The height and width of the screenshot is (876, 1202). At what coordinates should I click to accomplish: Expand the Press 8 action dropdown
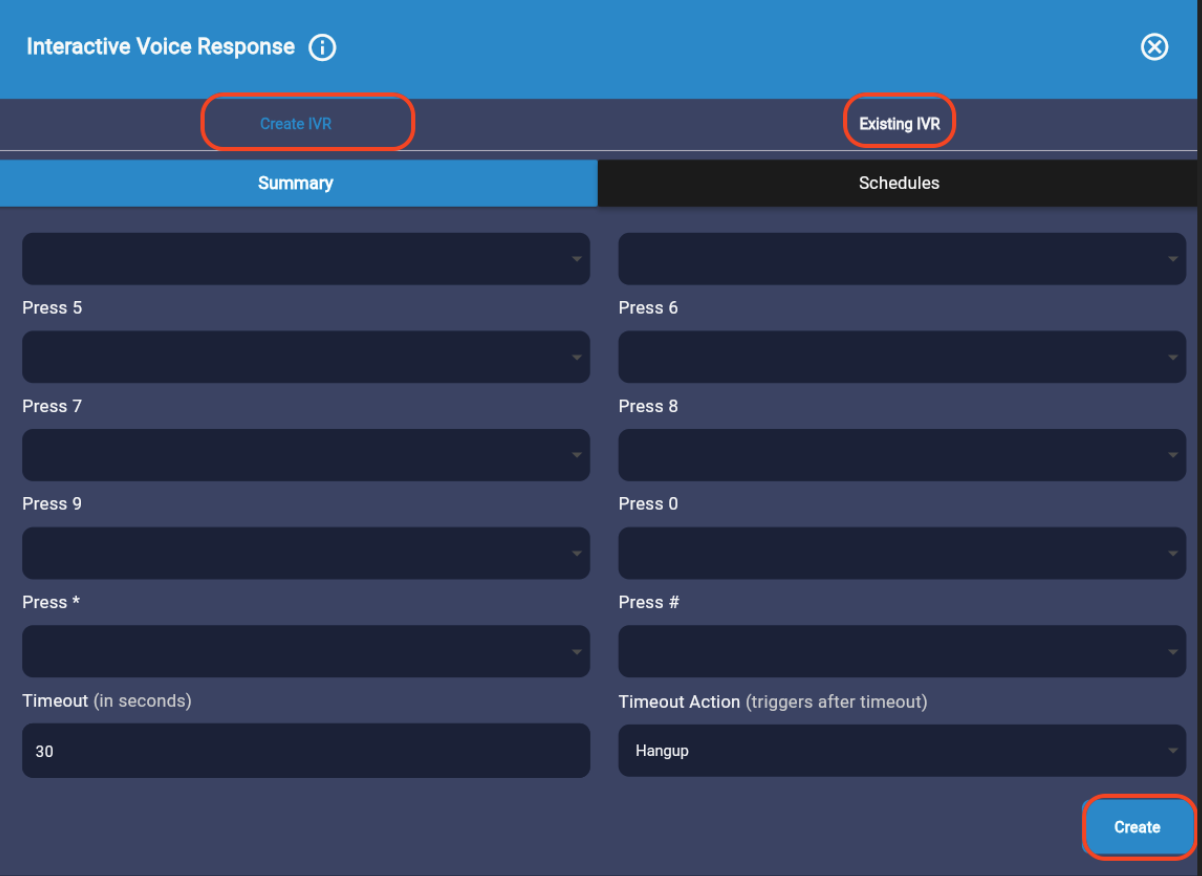902,455
